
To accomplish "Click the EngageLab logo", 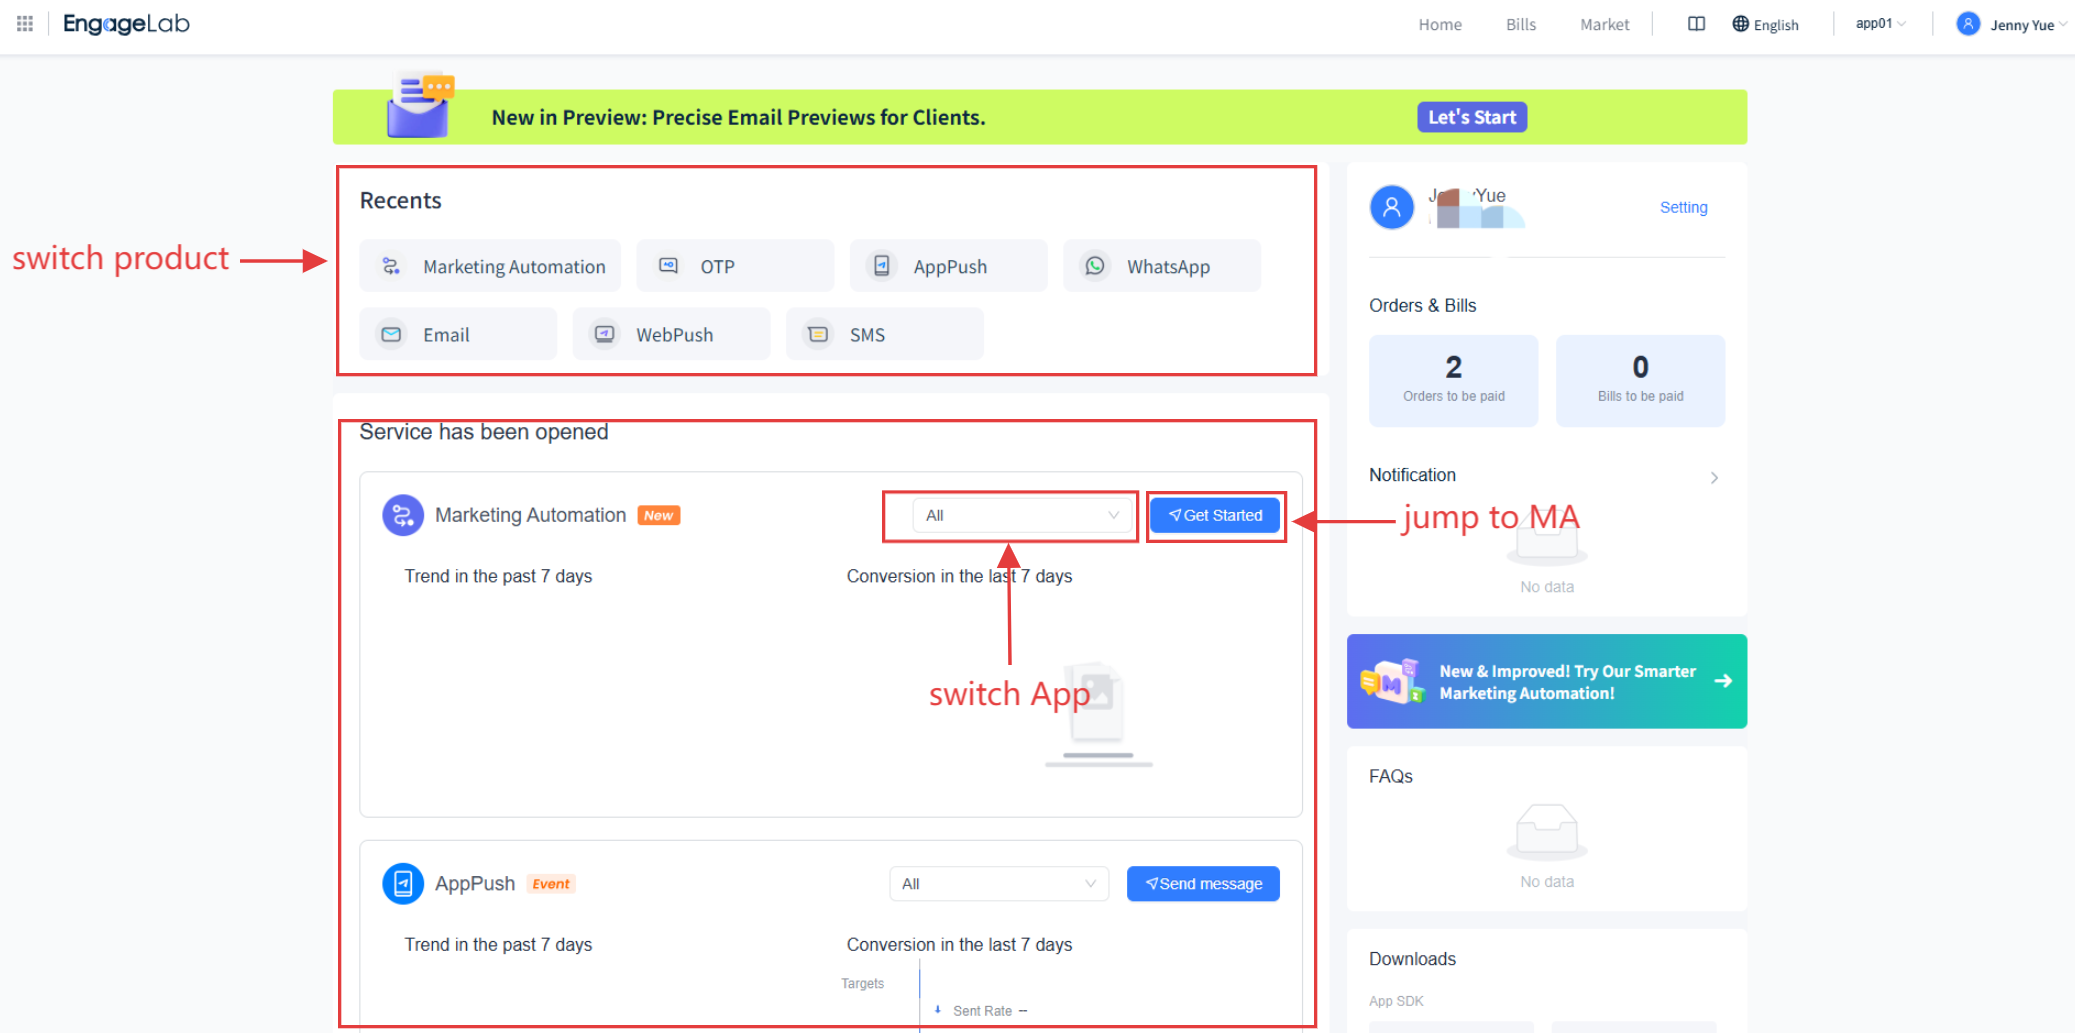I will point(126,24).
